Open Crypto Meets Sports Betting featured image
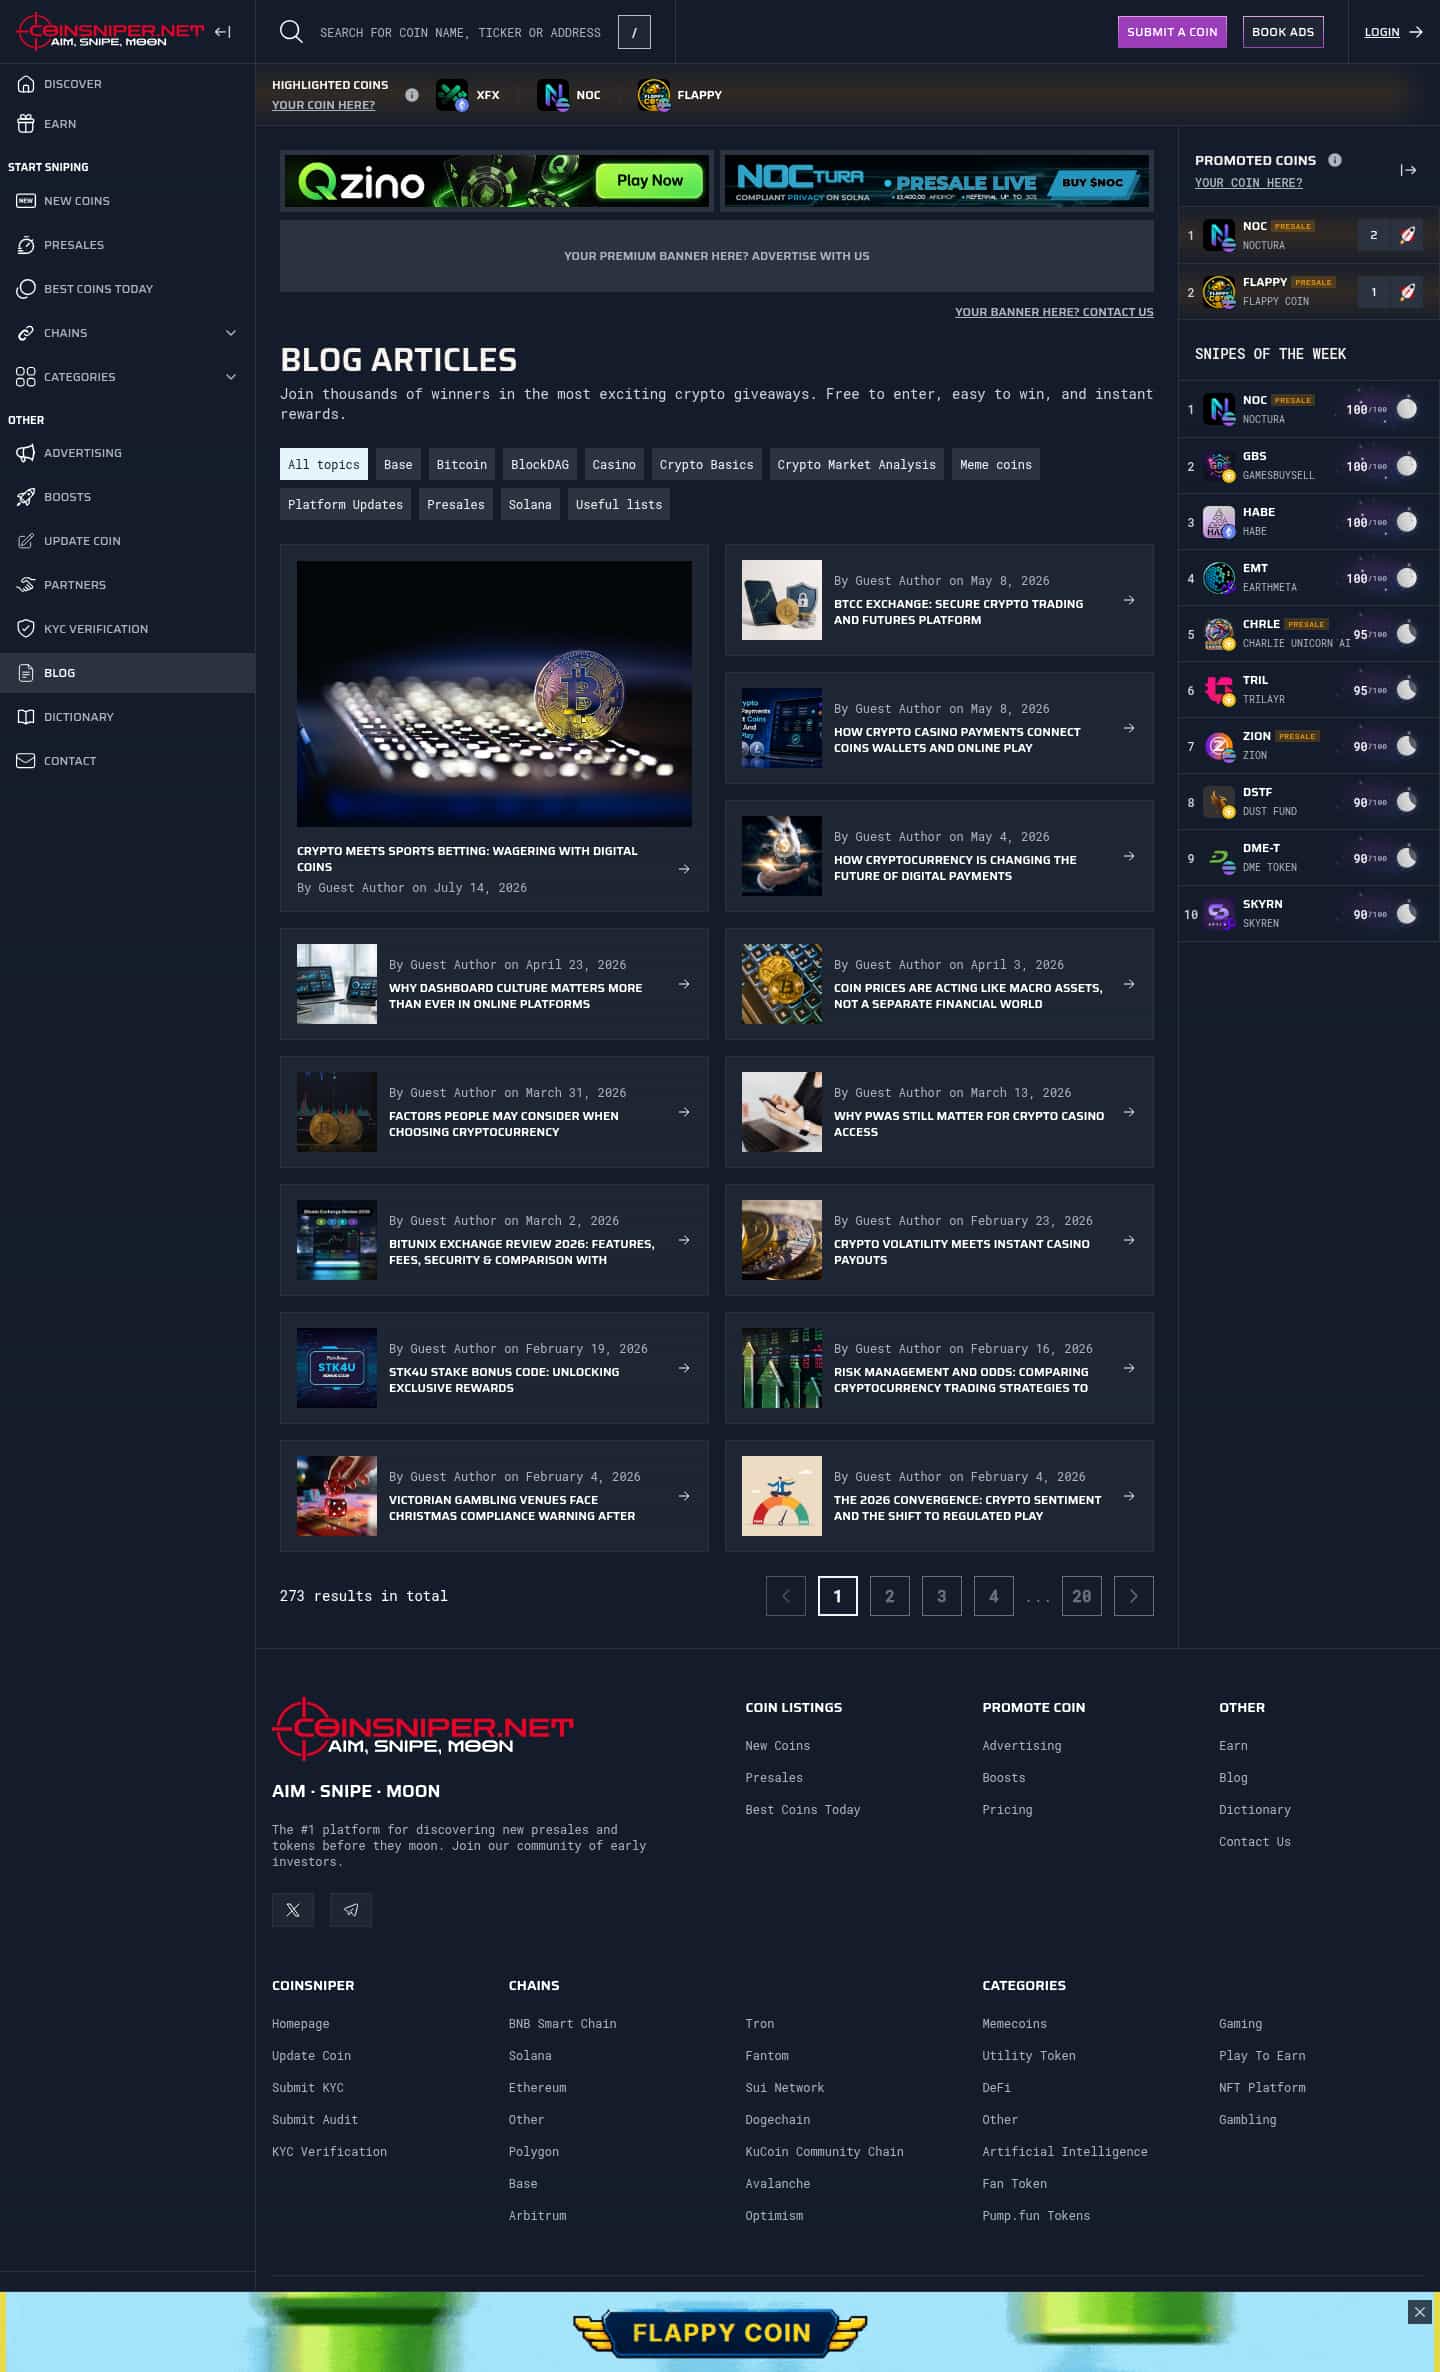 (x=494, y=694)
